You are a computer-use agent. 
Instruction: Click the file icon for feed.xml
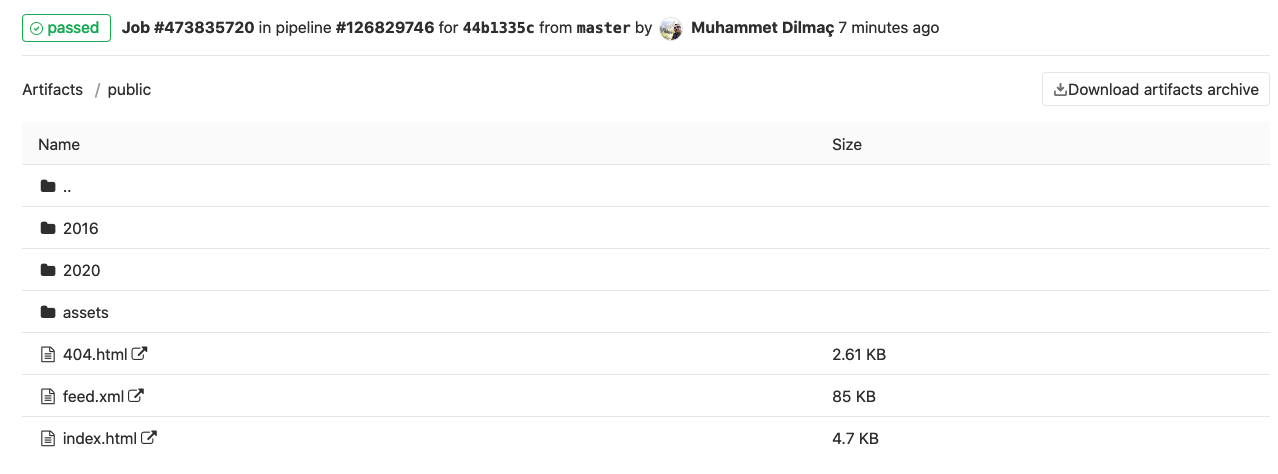click(47, 396)
